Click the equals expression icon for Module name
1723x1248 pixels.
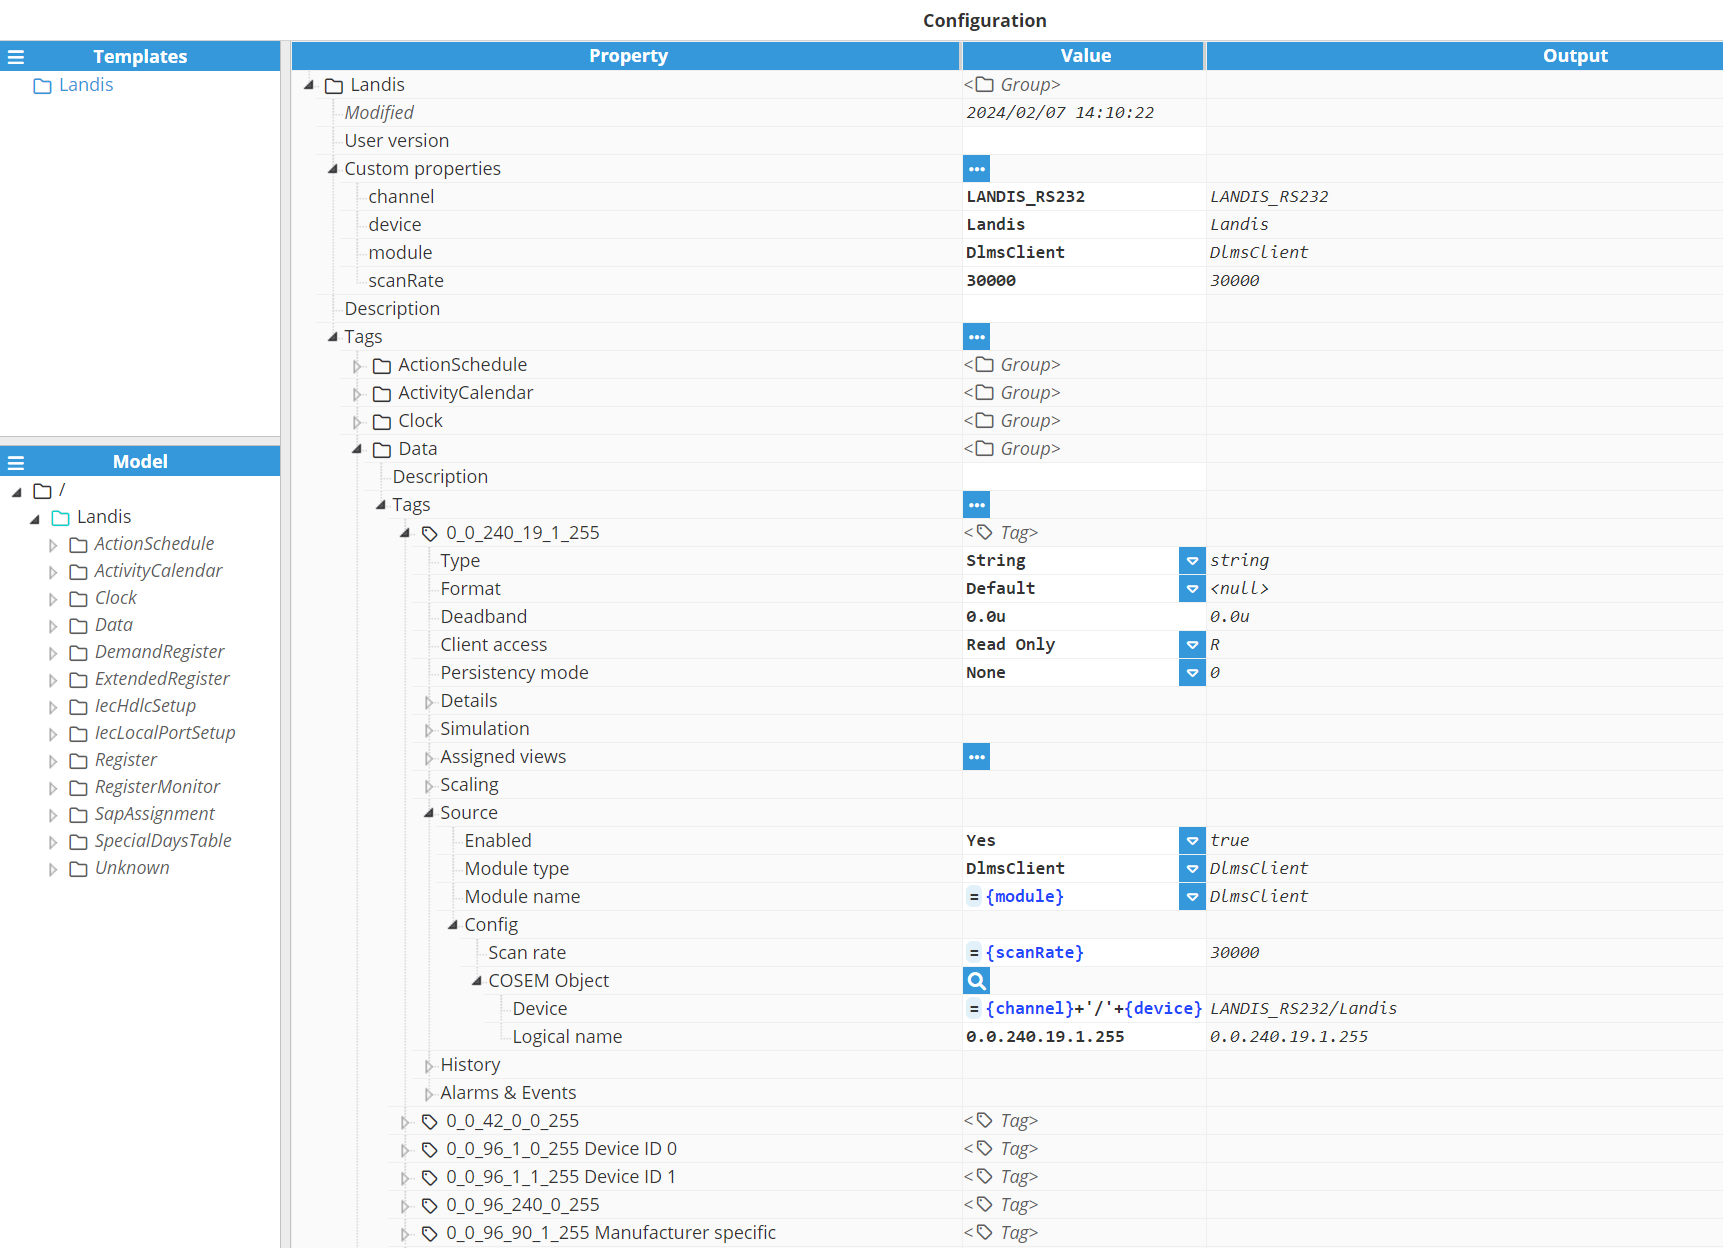pyautogui.click(x=974, y=897)
